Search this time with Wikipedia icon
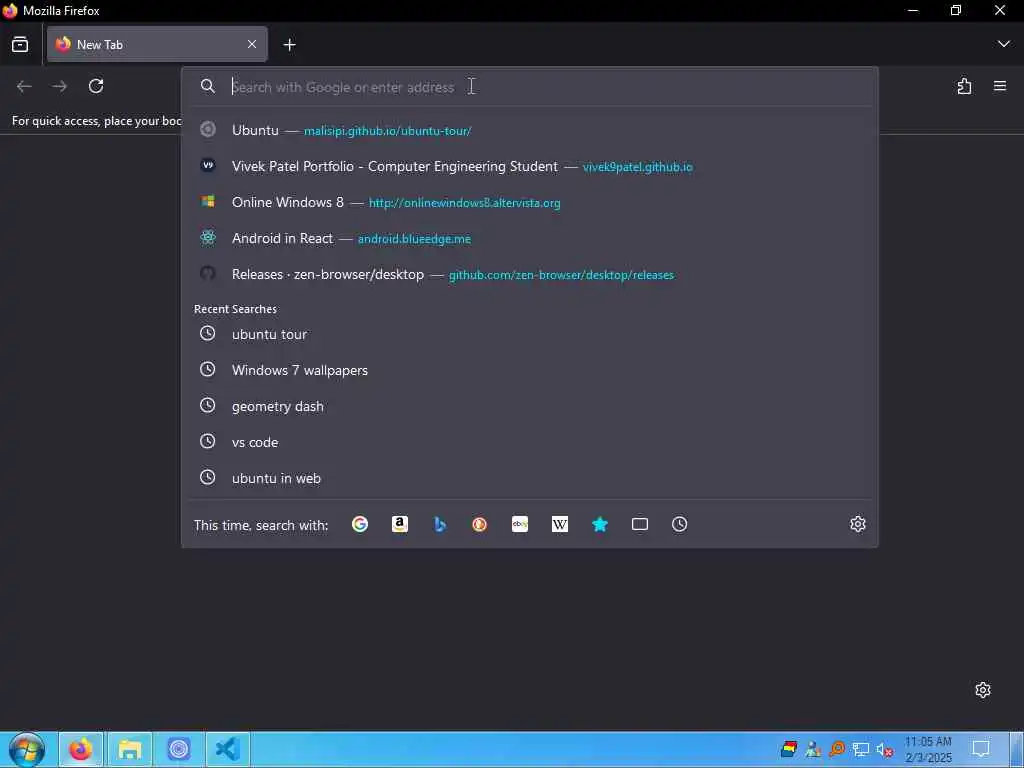This screenshot has width=1024, height=768. (560, 524)
